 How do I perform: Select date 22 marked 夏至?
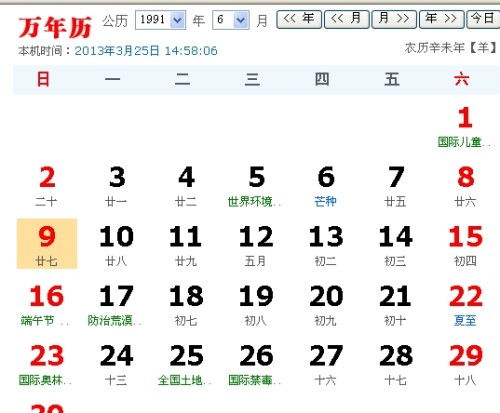(465, 305)
